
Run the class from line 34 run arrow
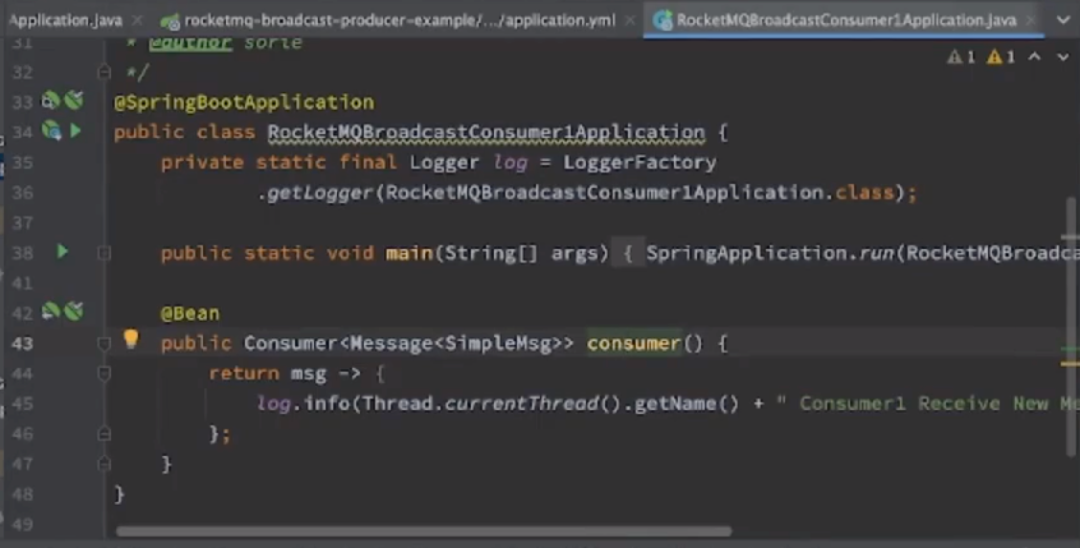click(x=75, y=131)
